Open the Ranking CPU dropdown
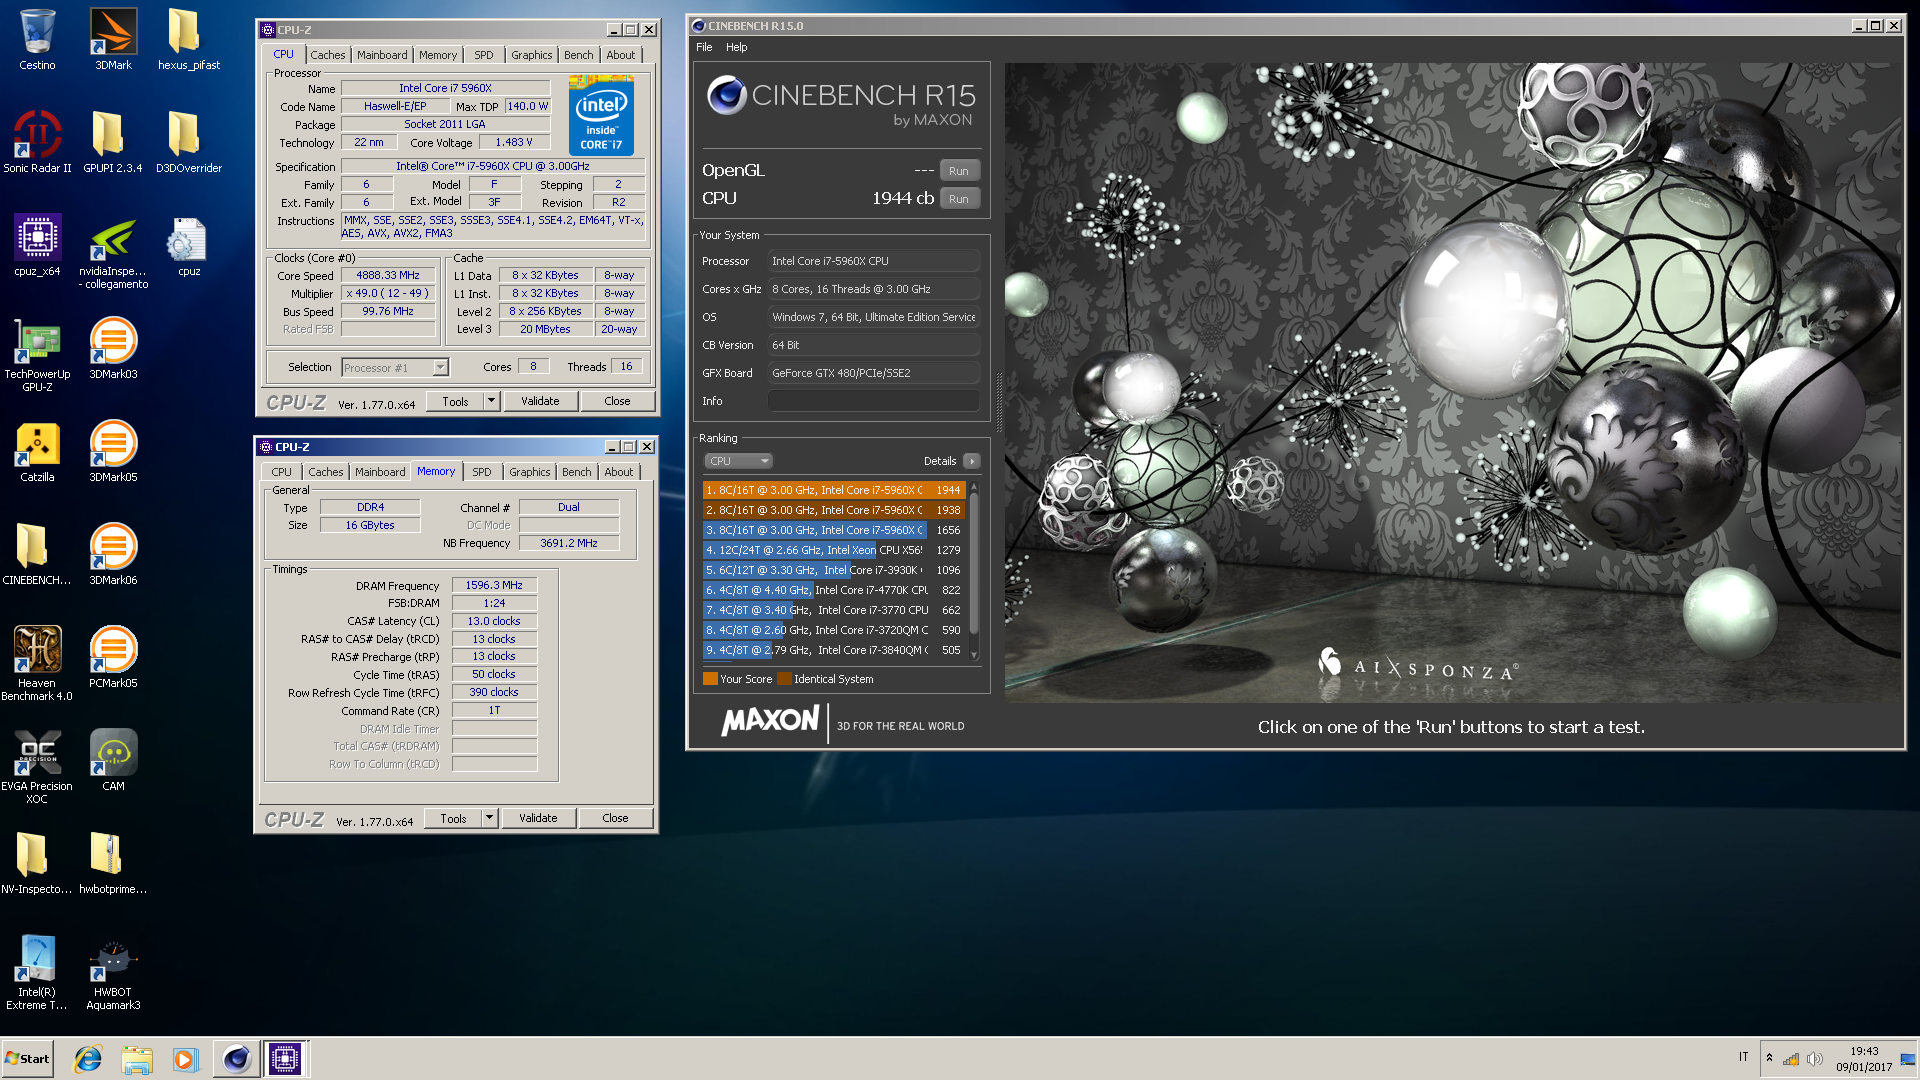The width and height of the screenshot is (1920, 1080). coord(738,461)
